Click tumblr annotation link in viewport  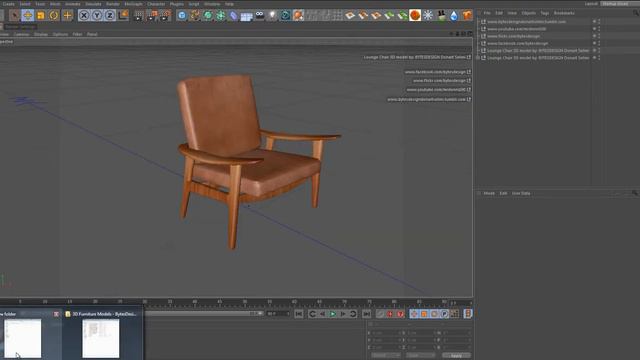click(429, 99)
